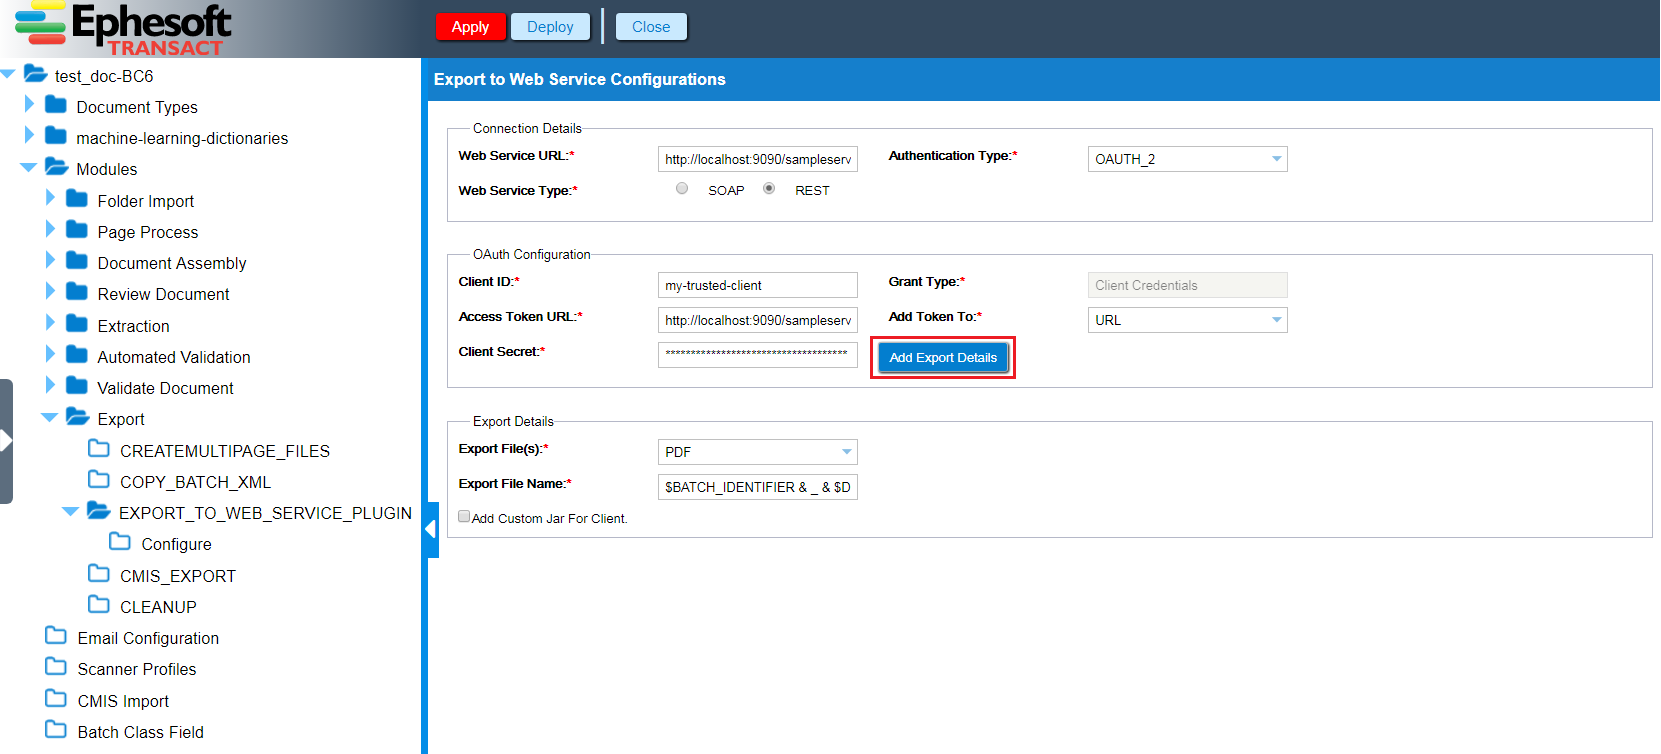Expand the Document Types node
The height and width of the screenshot is (754, 1661).
click(29, 104)
